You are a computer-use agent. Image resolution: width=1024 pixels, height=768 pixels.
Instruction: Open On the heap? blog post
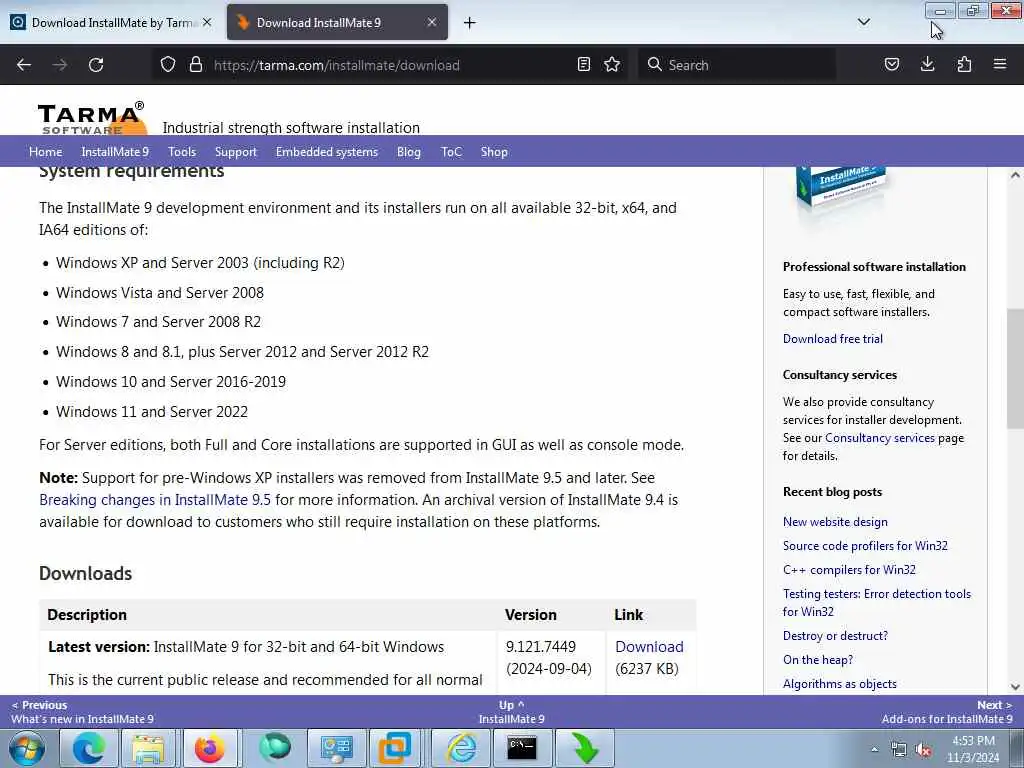[818, 660]
